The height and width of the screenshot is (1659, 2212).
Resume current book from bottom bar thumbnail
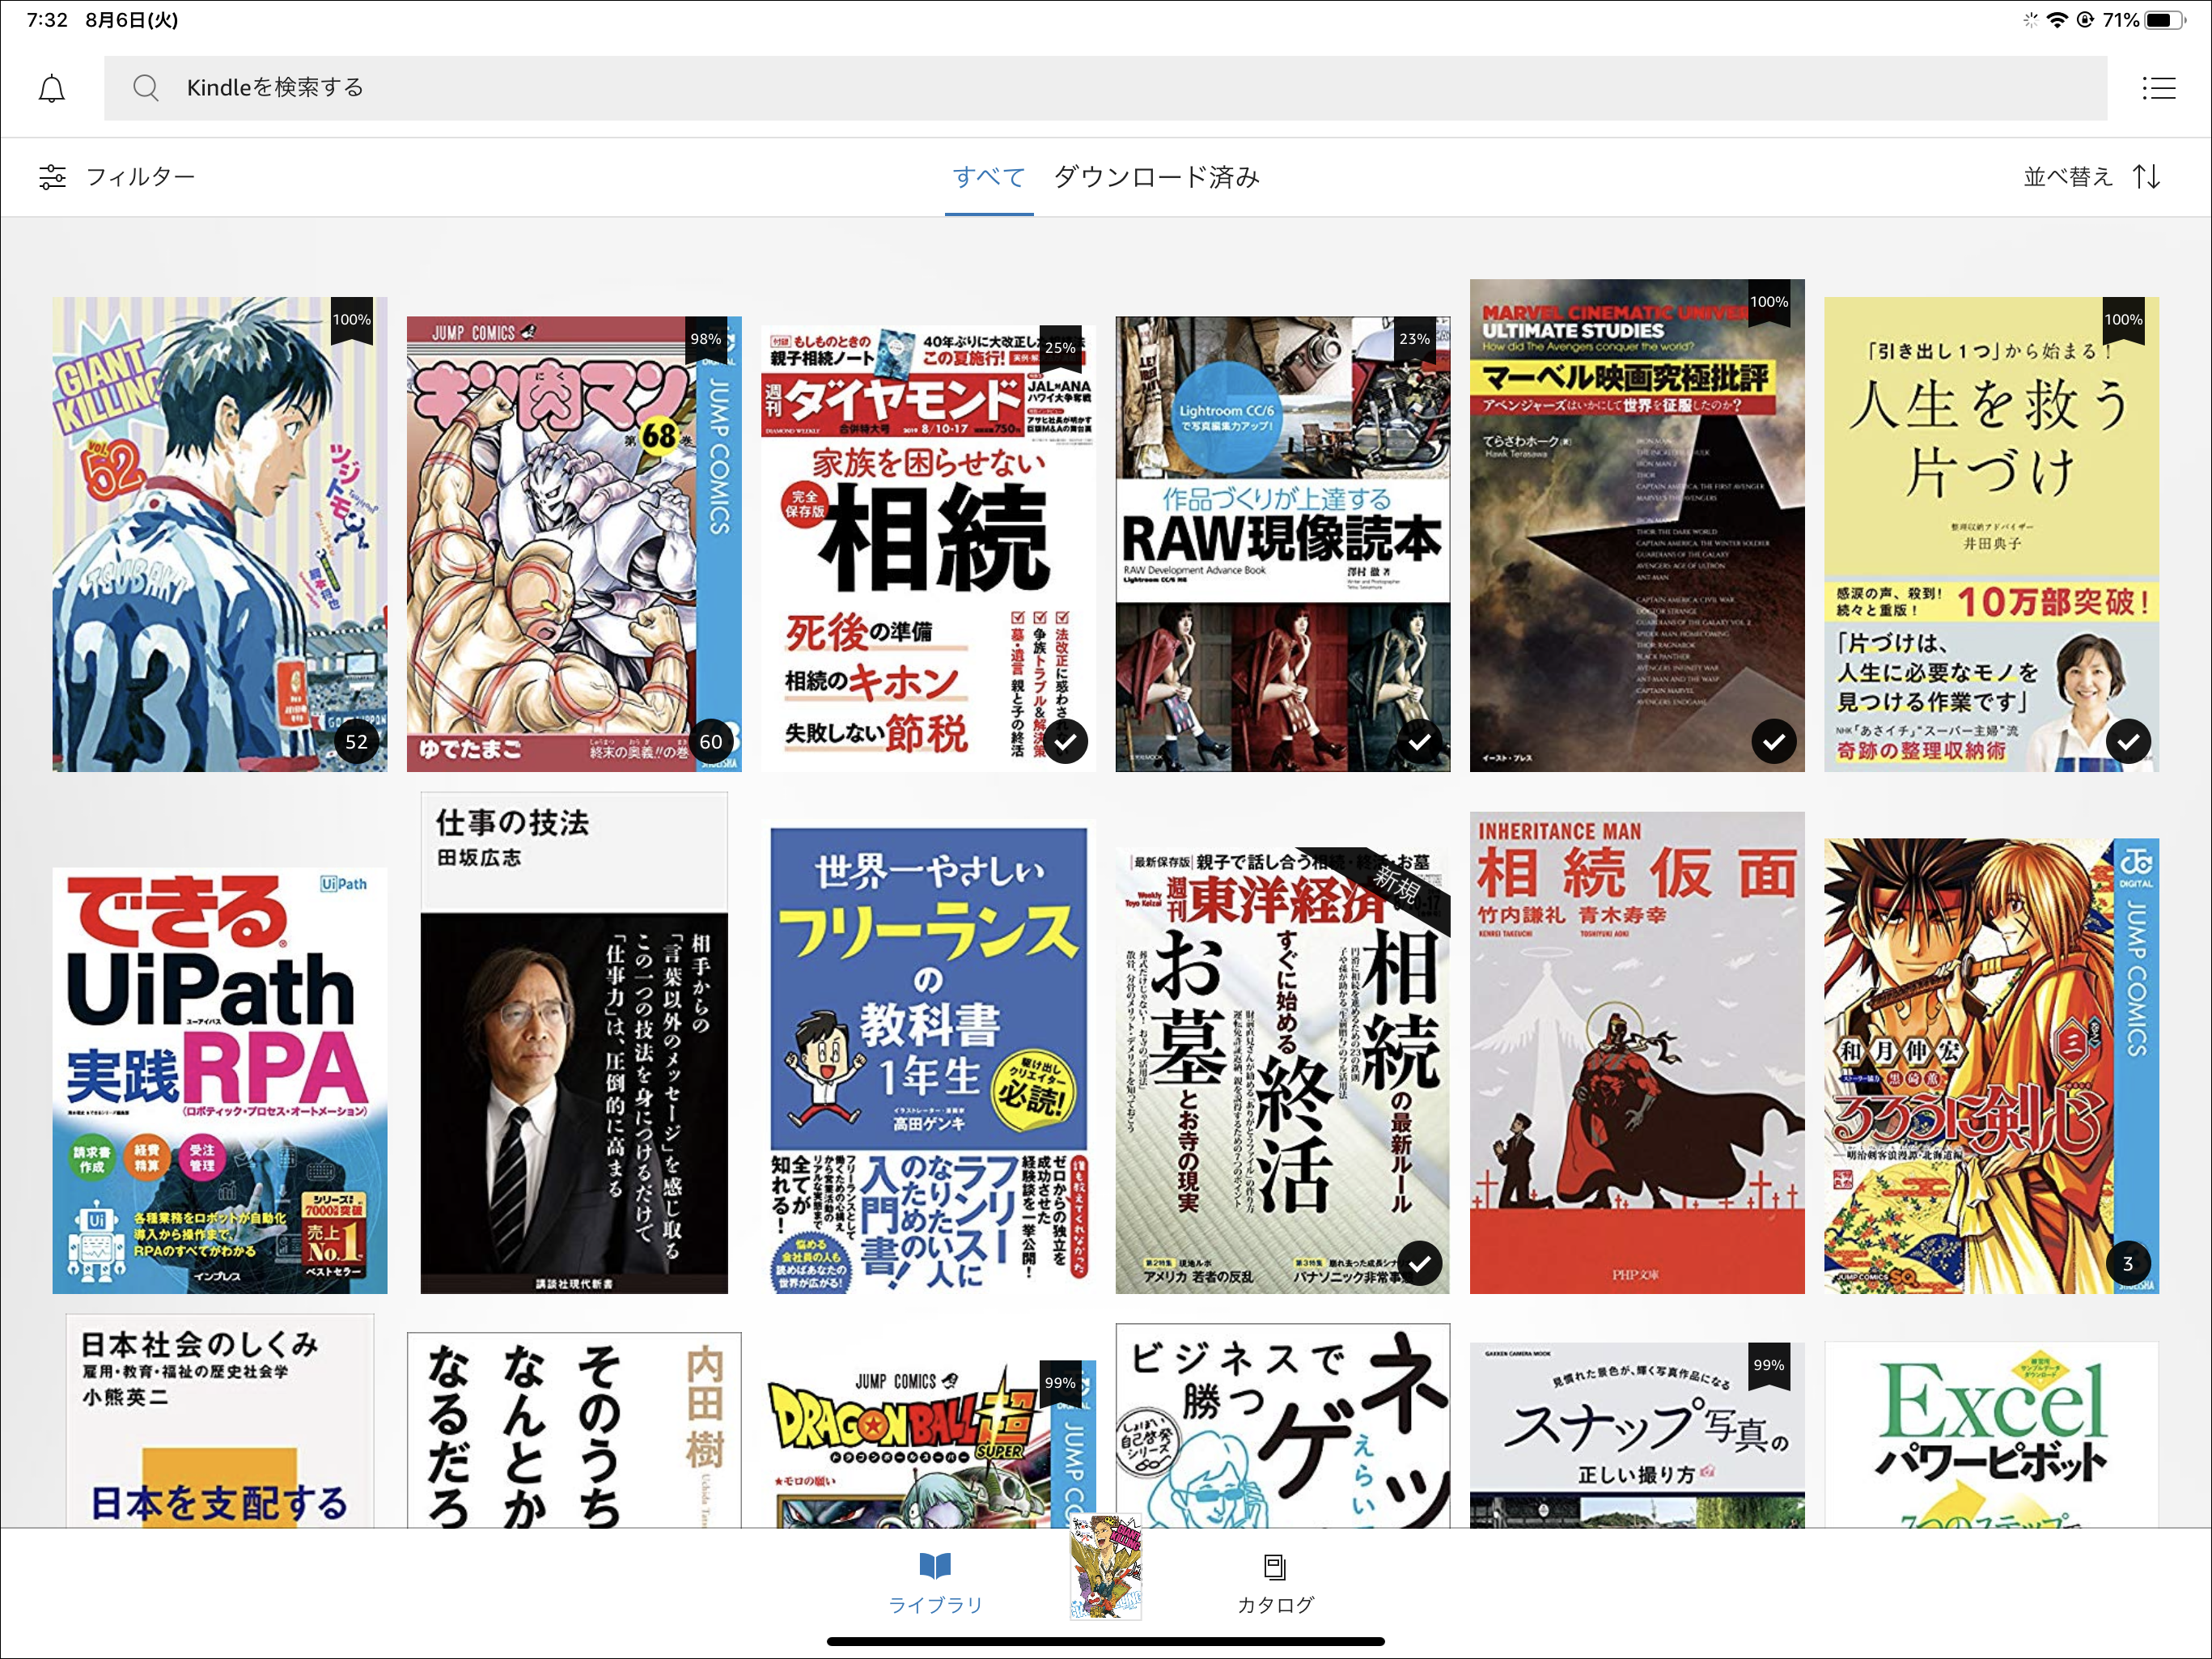[1105, 1567]
